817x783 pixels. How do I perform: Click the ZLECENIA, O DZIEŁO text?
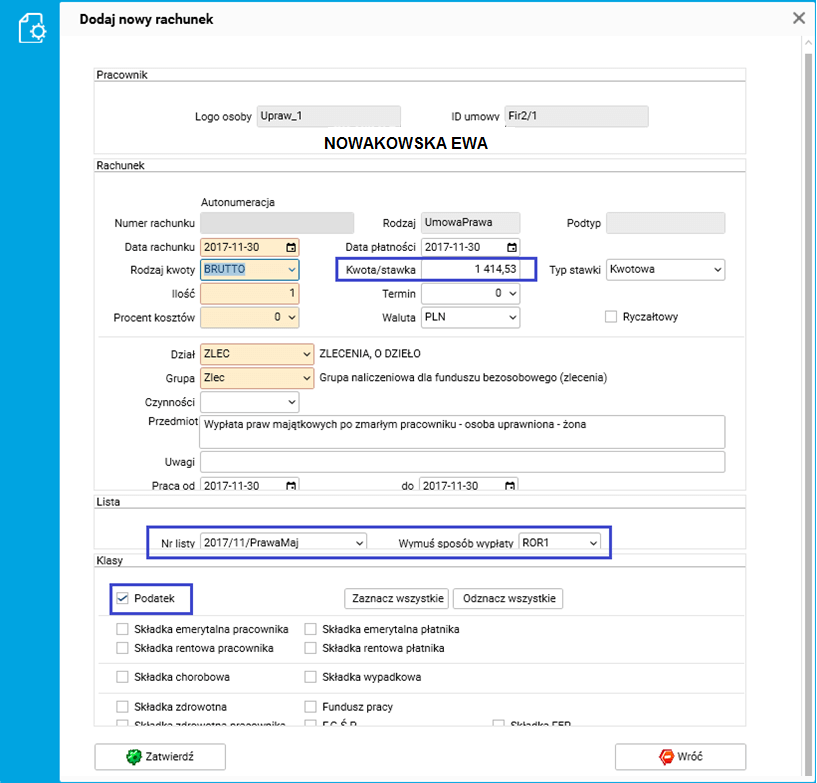(370, 354)
